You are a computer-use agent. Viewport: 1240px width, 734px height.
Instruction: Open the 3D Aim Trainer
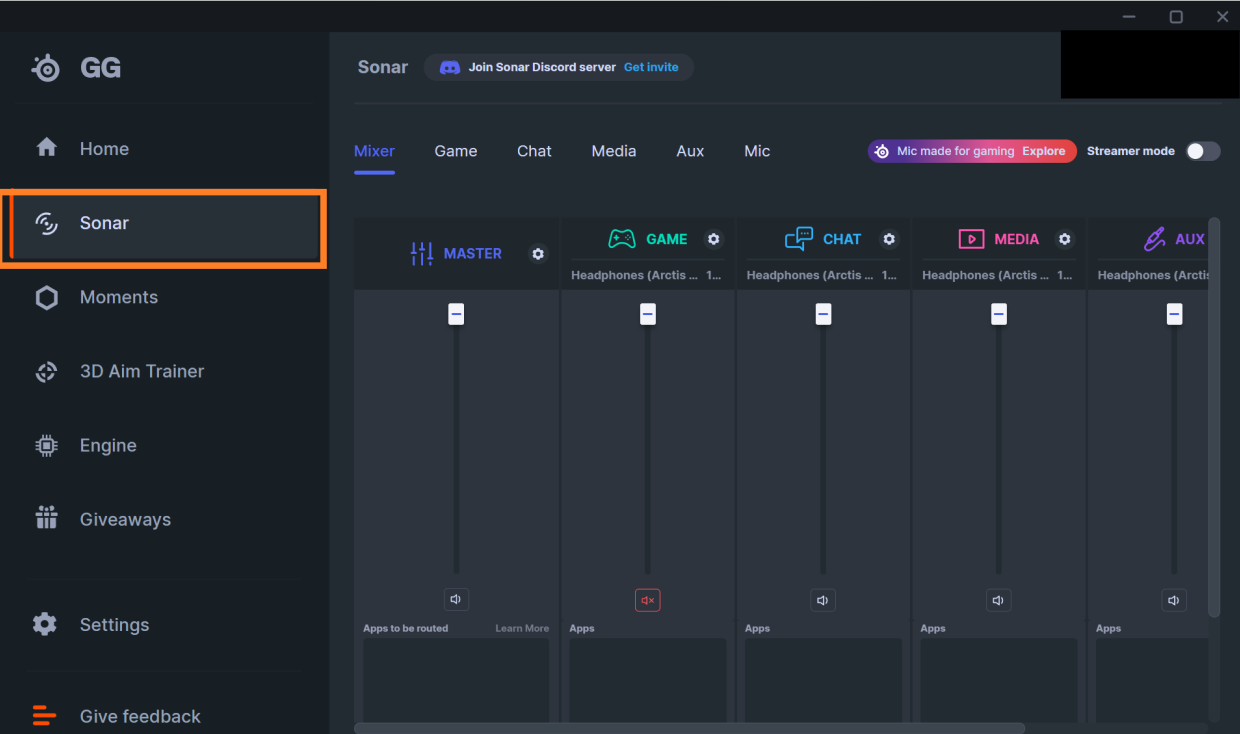[x=141, y=371]
